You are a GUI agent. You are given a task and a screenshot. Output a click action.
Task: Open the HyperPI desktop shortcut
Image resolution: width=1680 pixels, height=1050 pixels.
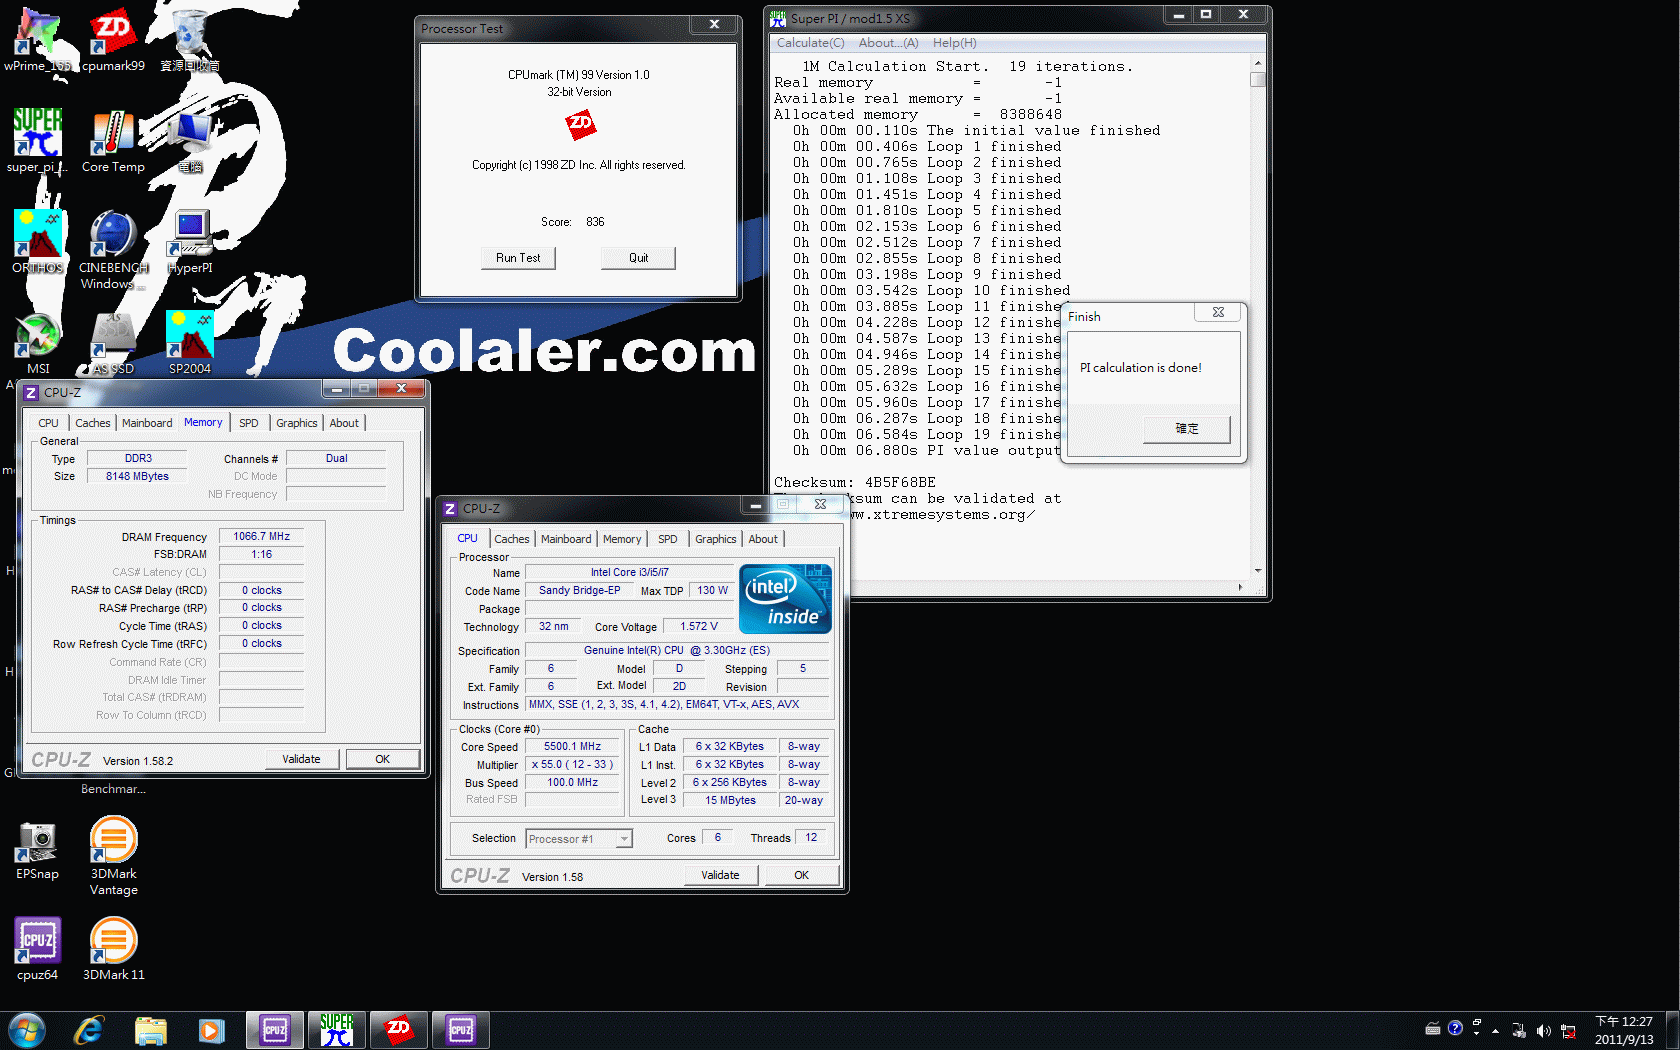pyautogui.click(x=189, y=242)
